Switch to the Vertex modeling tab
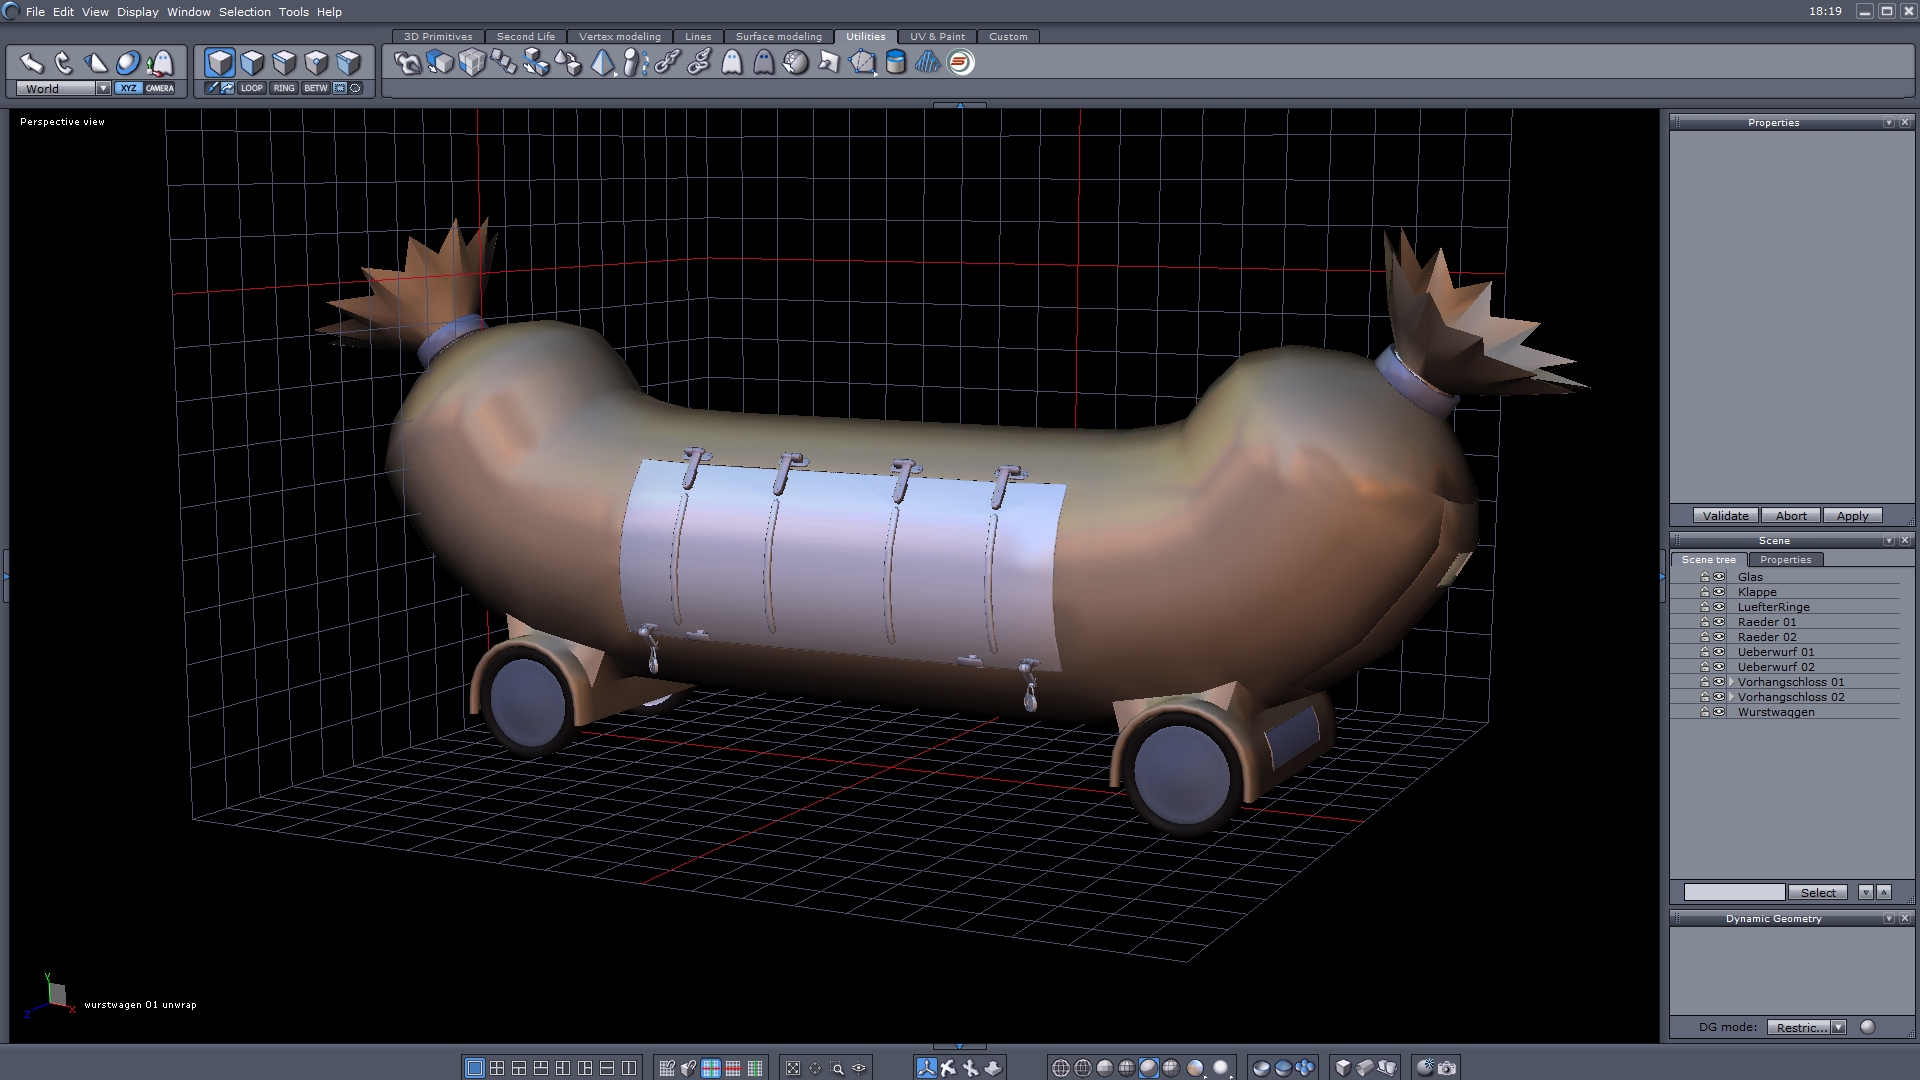The image size is (1920, 1080). click(619, 36)
